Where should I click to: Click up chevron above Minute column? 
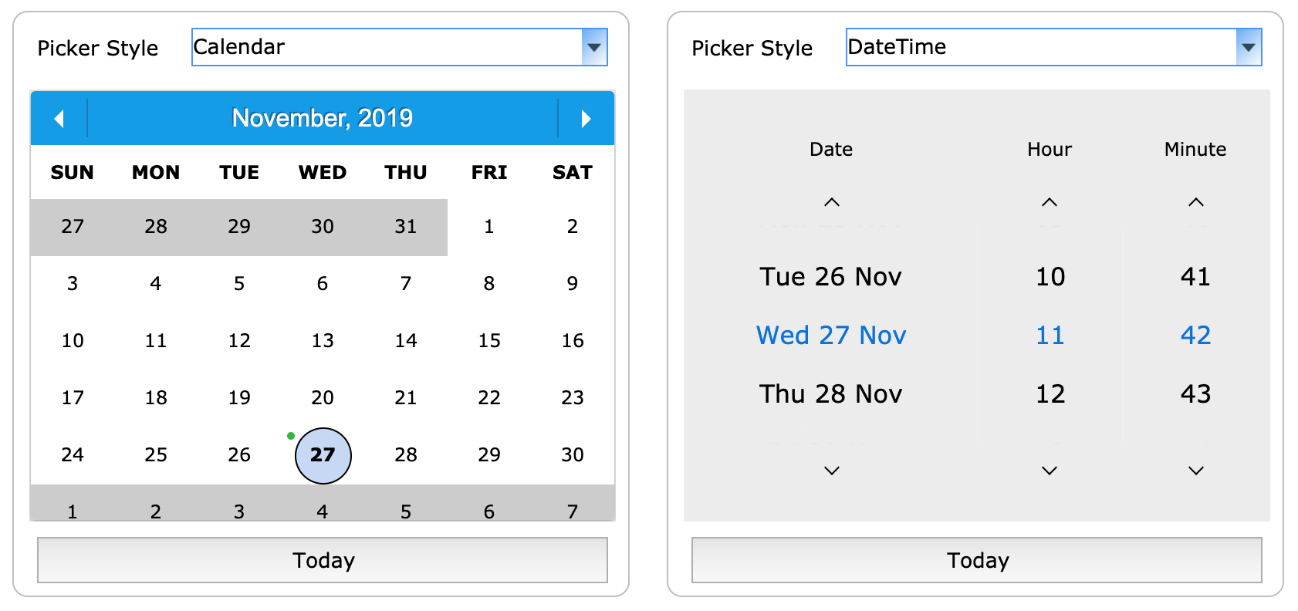click(1196, 202)
